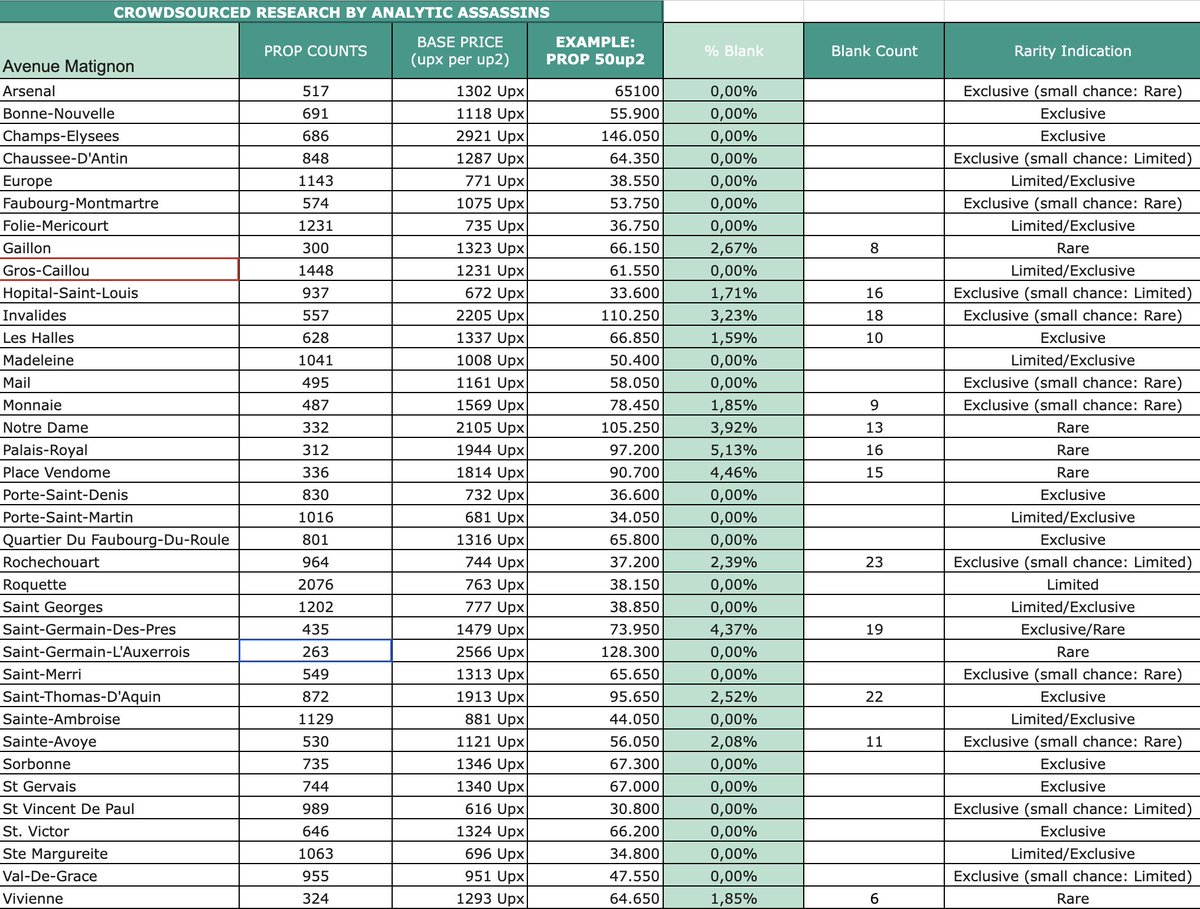Click the PROP COUNTS column header
Viewport: 1200px width, 909px height.
click(x=316, y=50)
